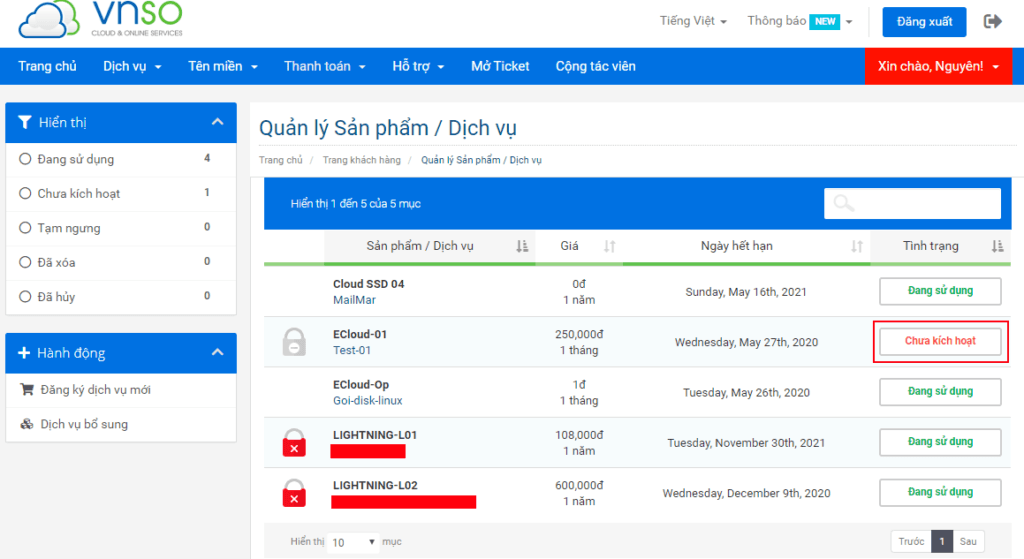
Task: Click the red lock icon for LIGHTNING-L02
Action: 294,492
